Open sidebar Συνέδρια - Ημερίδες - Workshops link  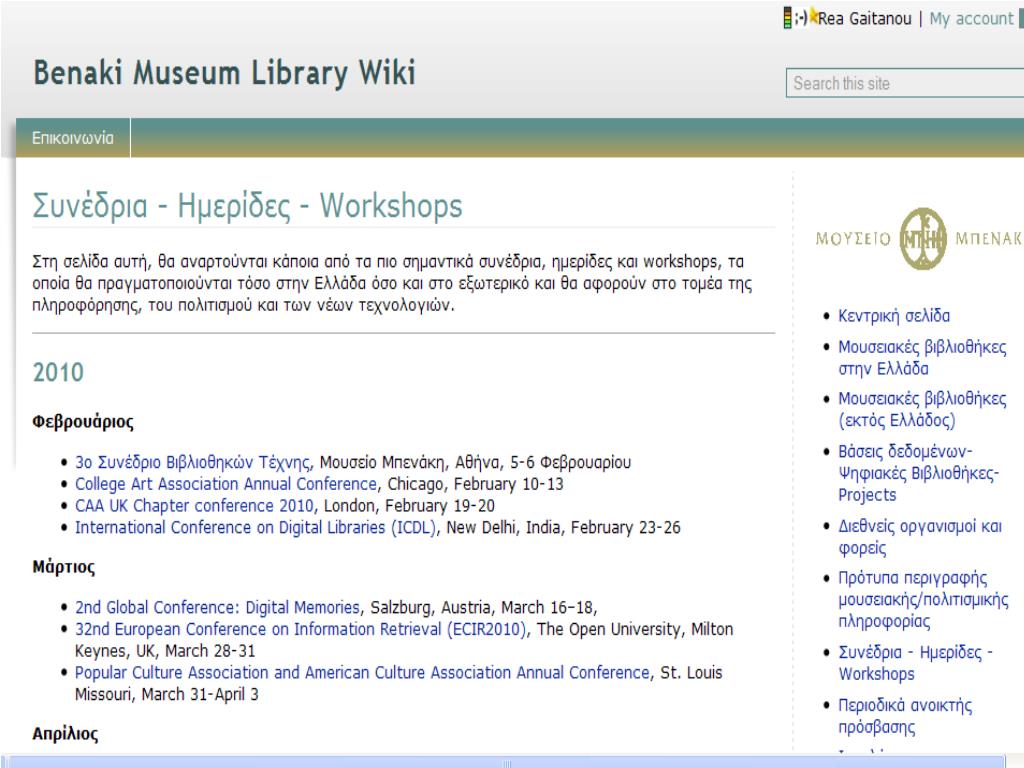(916, 662)
